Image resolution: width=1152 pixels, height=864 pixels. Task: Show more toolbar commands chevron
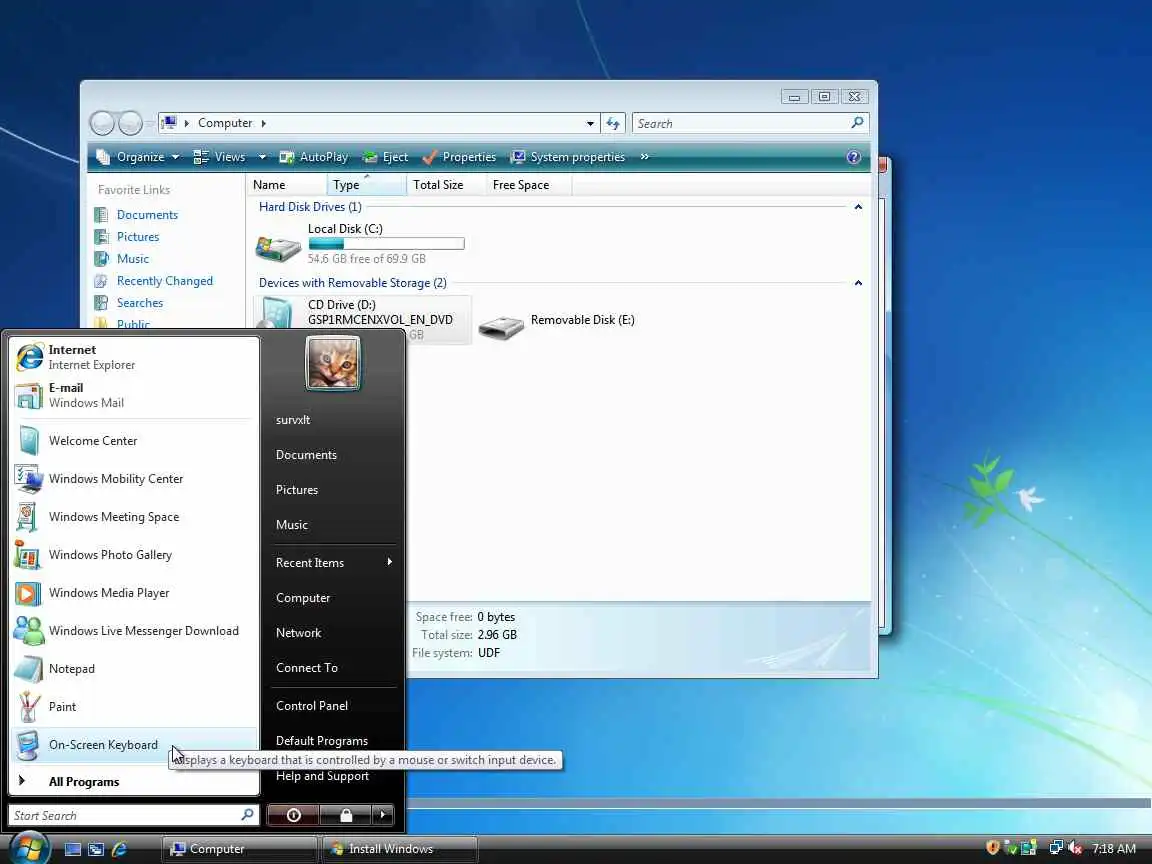coord(644,156)
